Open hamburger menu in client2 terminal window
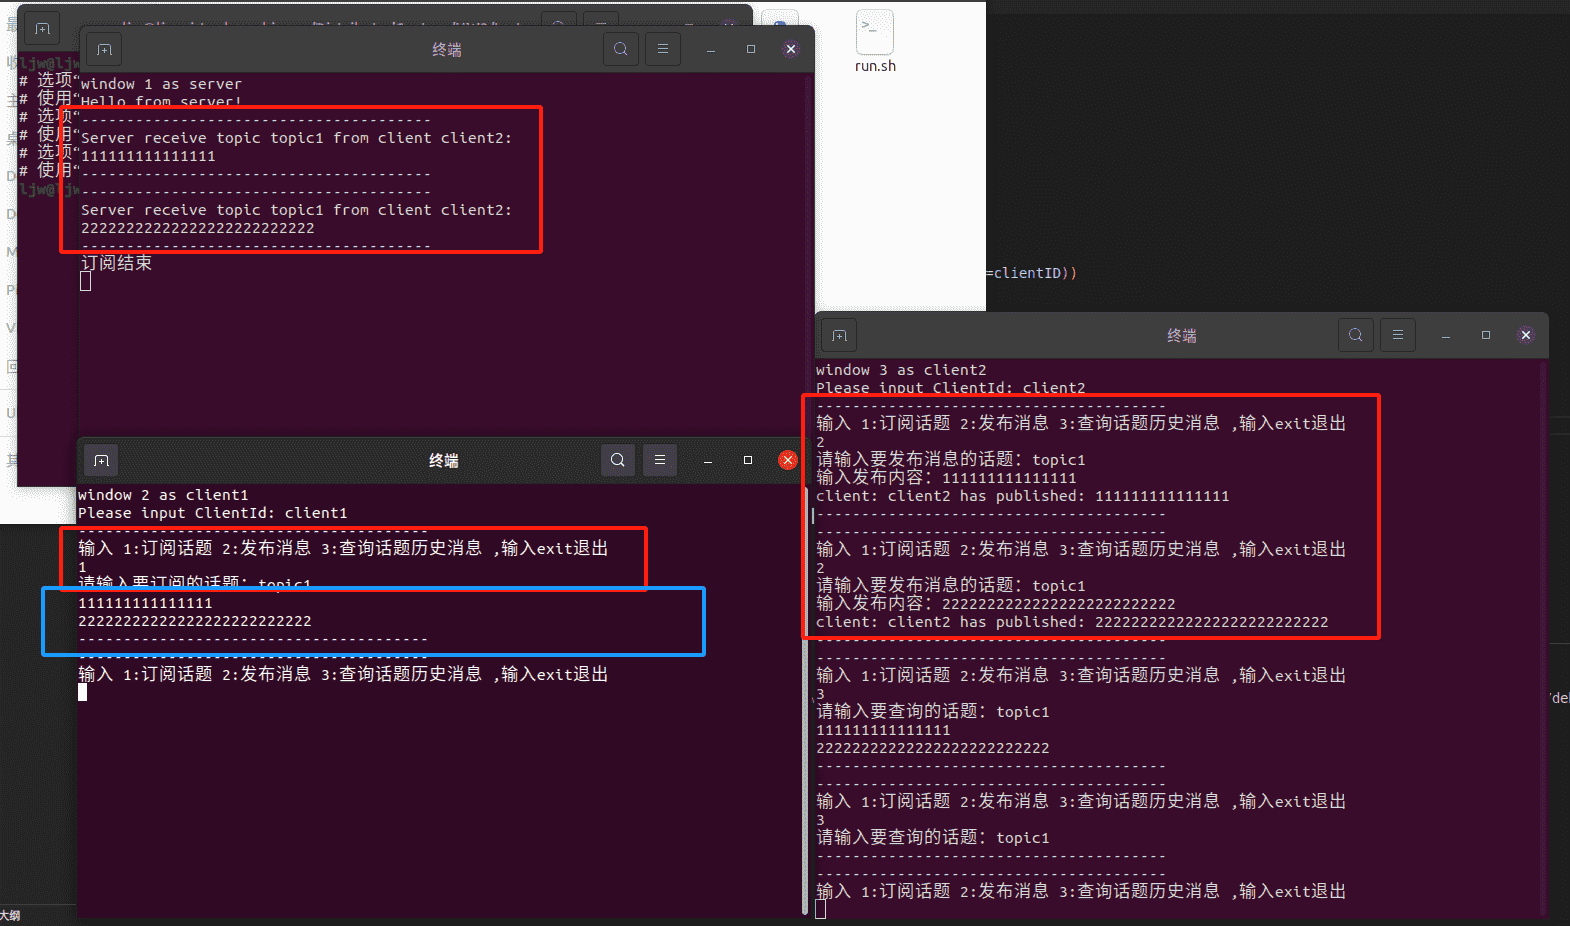 (1398, 335)
